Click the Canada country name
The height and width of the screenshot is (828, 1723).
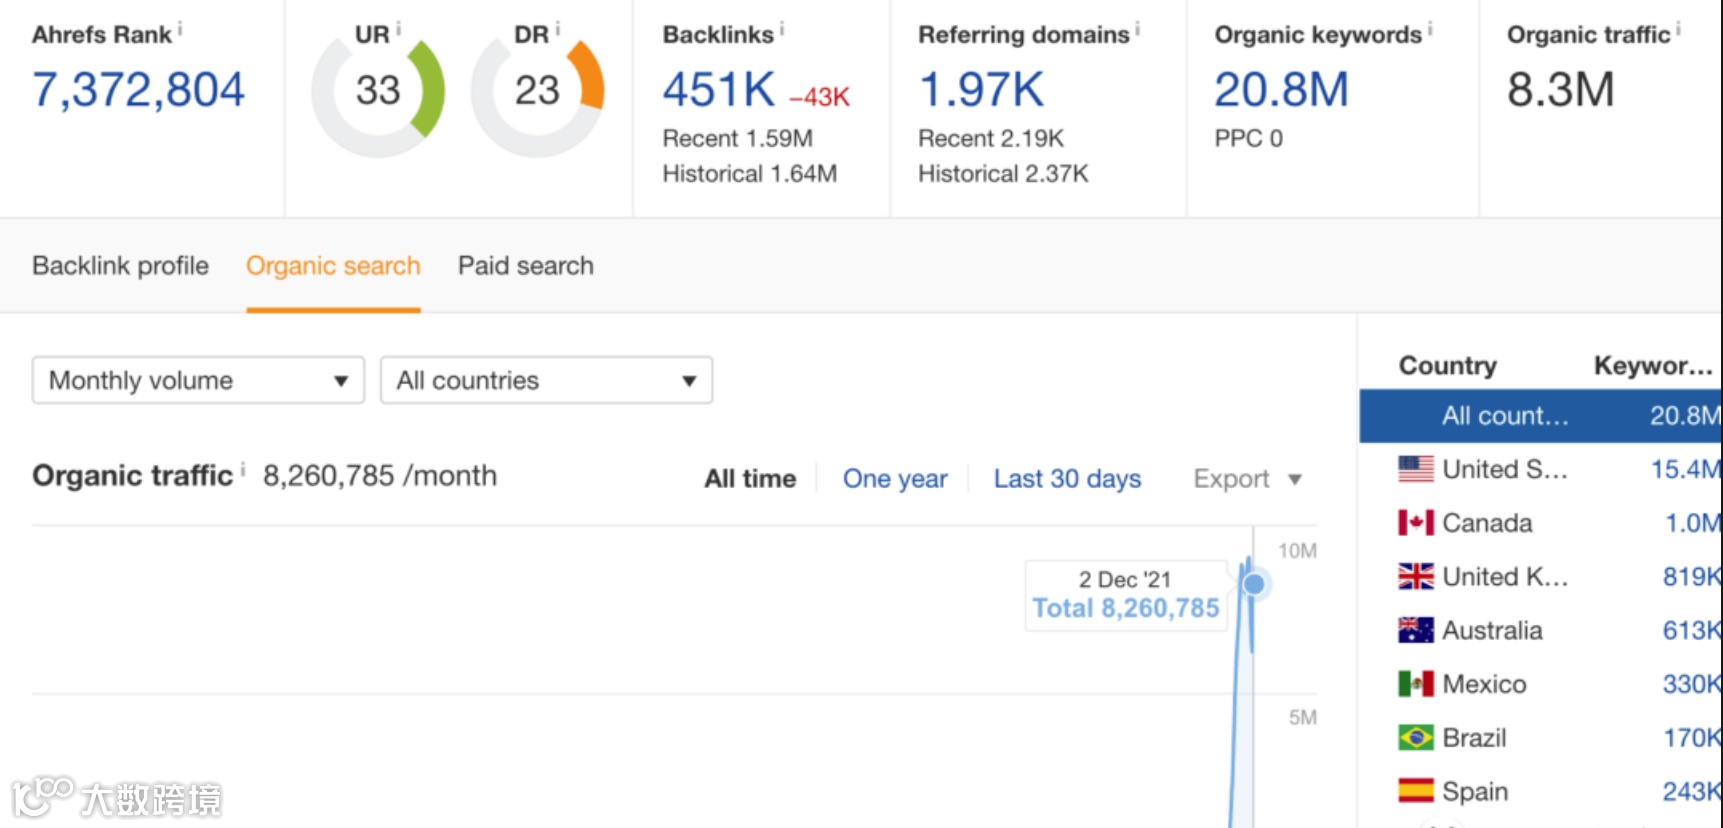(1487, 523)
